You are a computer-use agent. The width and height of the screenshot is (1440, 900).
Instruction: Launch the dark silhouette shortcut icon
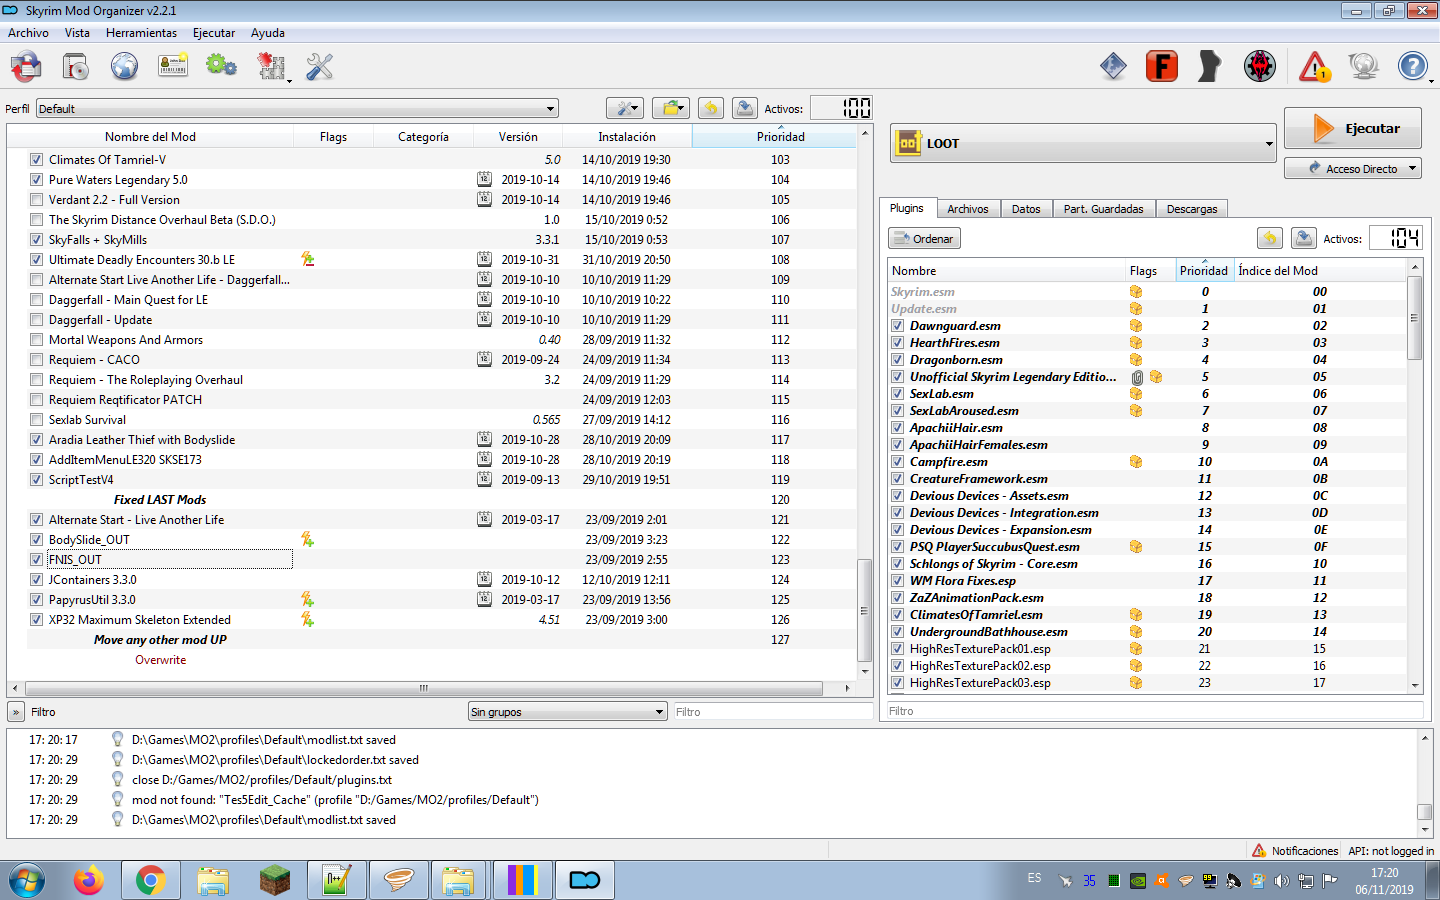(x=1210, y=66)
